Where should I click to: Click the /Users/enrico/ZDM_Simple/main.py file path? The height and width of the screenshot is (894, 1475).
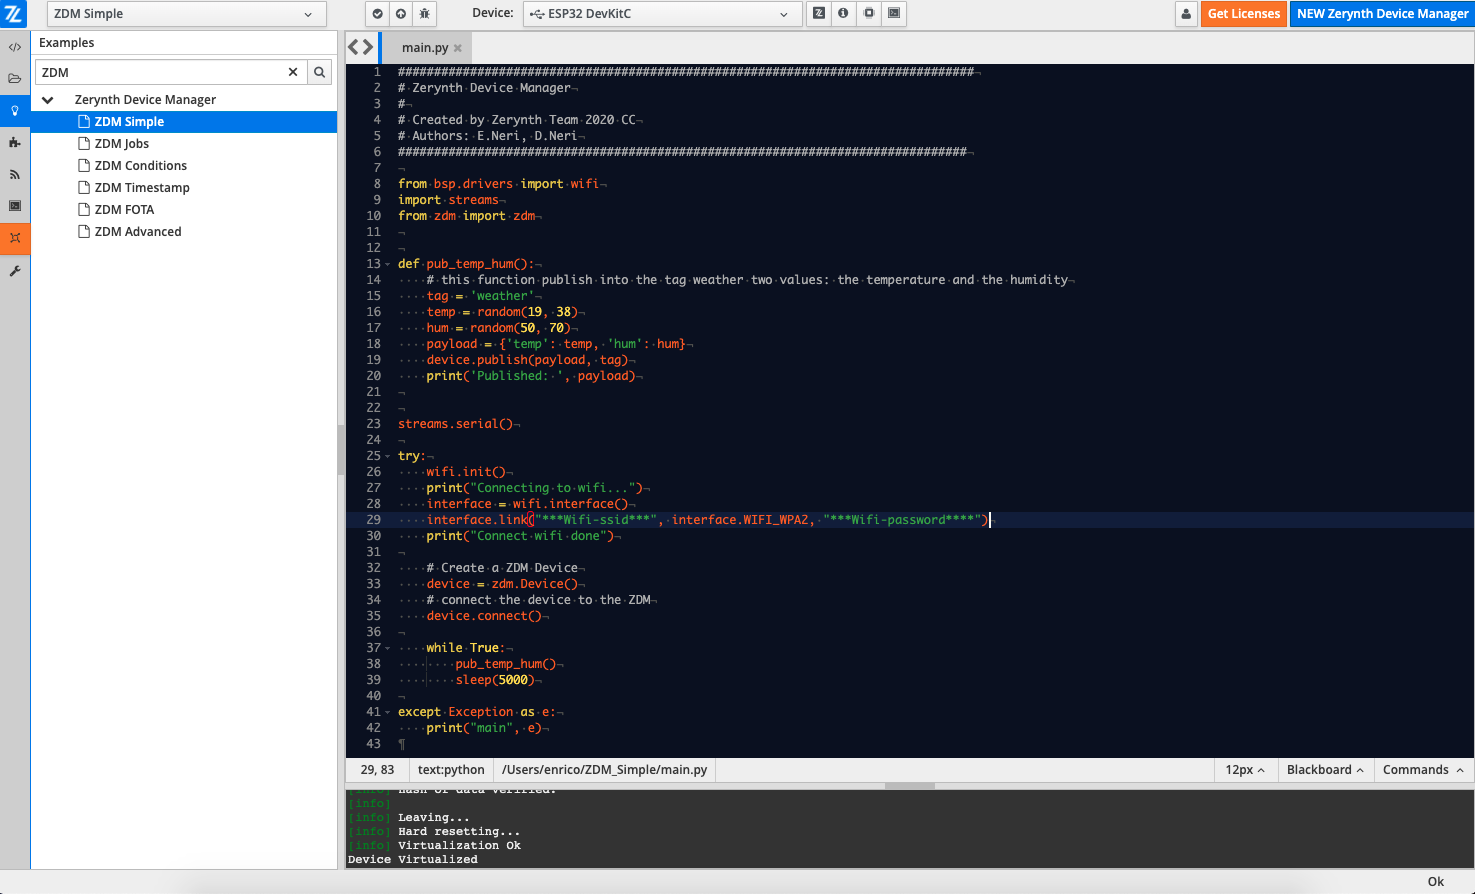(x=605, y=770)
